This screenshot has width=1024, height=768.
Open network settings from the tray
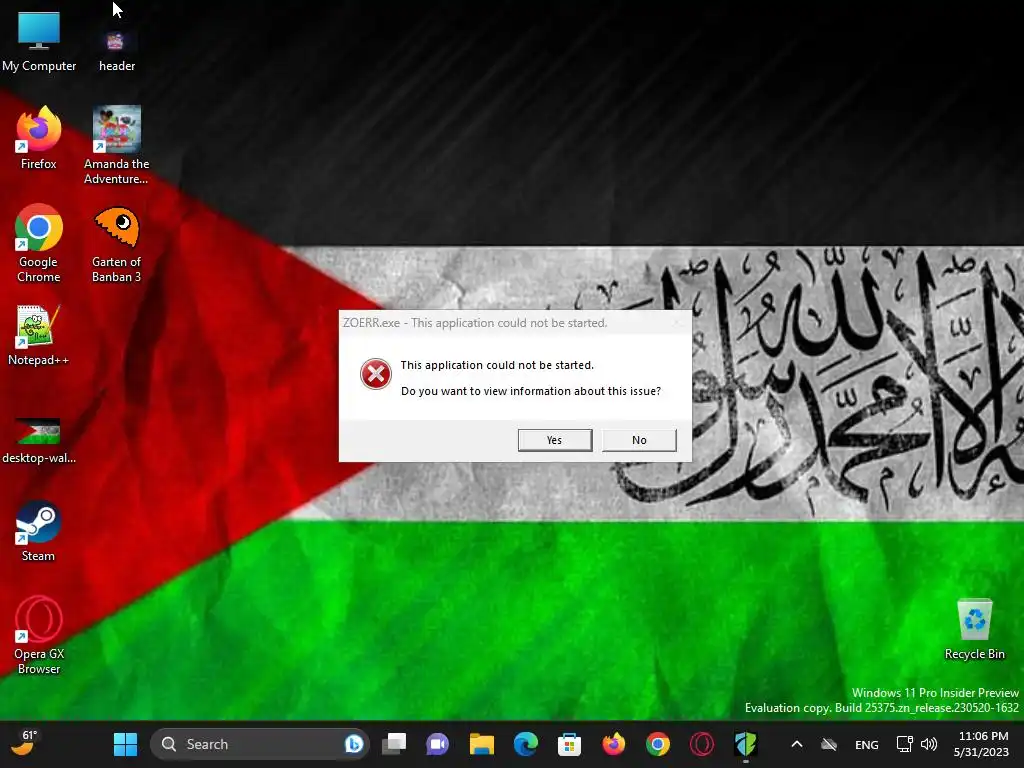(904, 744)
